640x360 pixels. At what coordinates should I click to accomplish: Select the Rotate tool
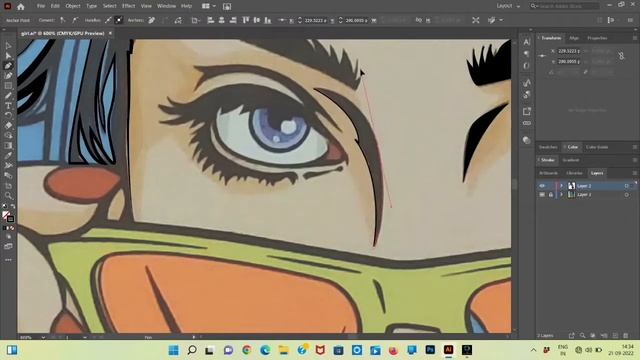click(8, 116)
